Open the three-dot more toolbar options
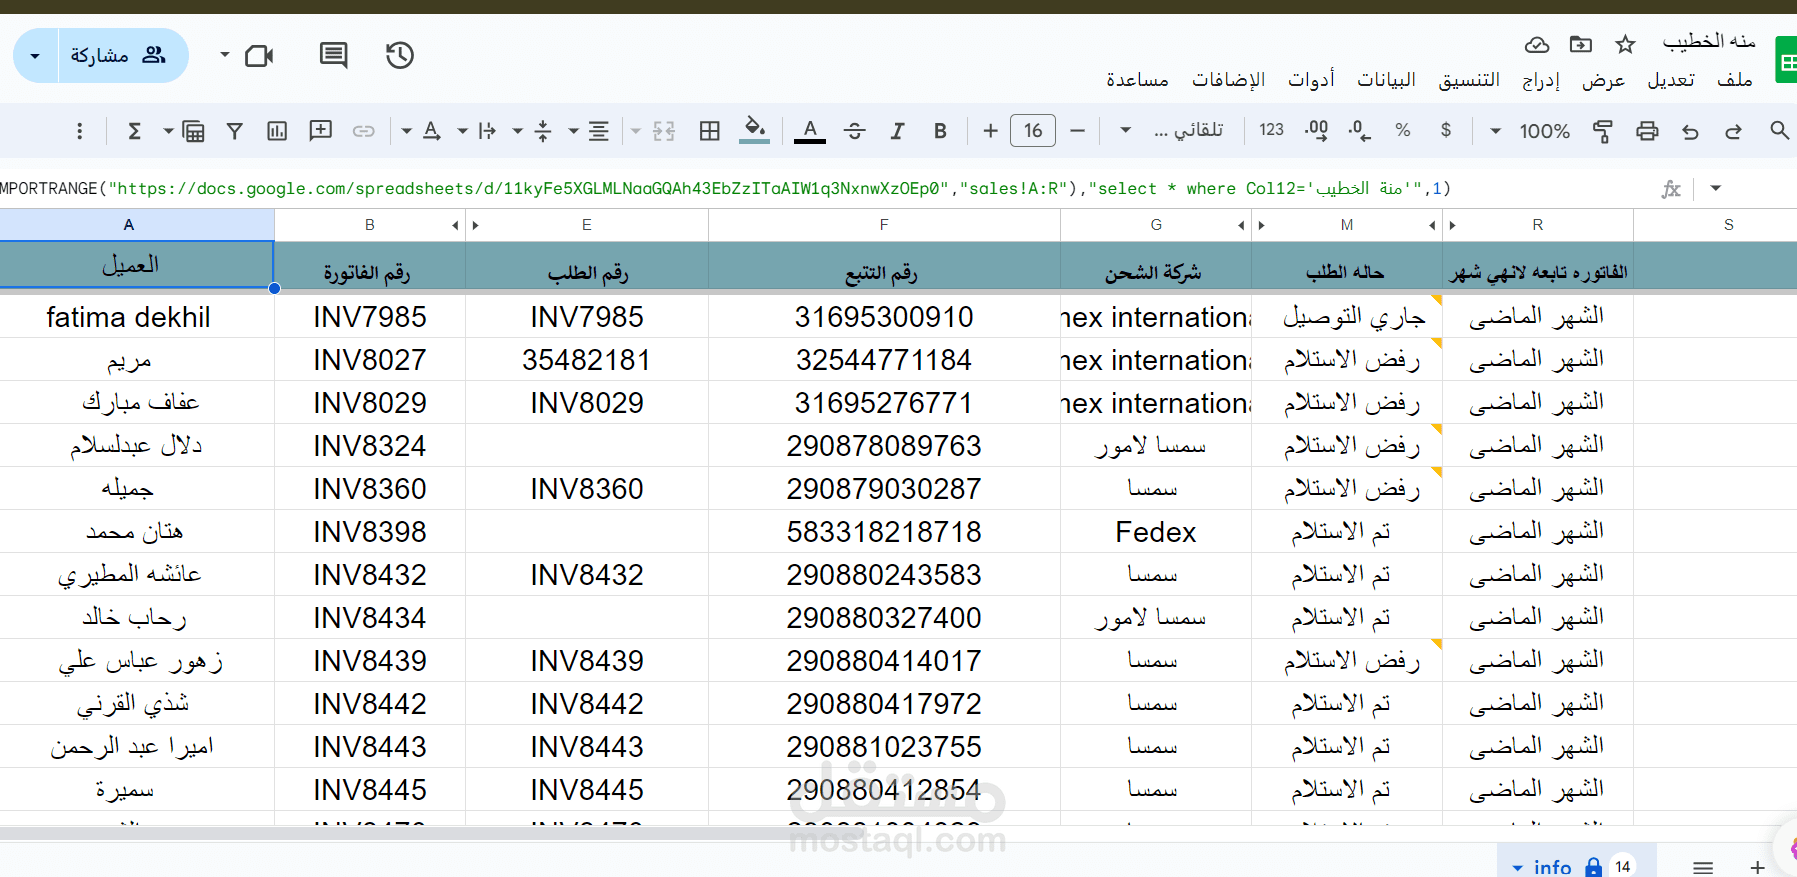This screenshot has height=877, width=1797. pyautogui.click(x=80, y=131)
